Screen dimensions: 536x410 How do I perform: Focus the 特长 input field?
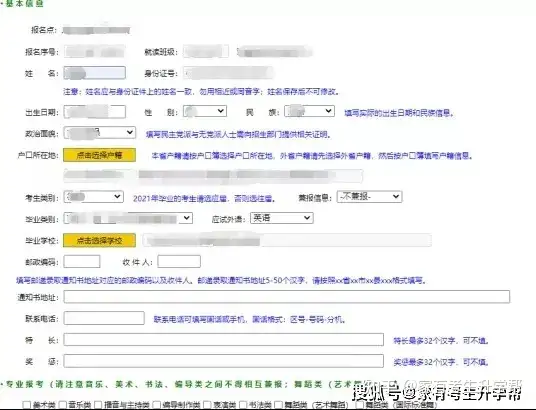pos(224,340)
